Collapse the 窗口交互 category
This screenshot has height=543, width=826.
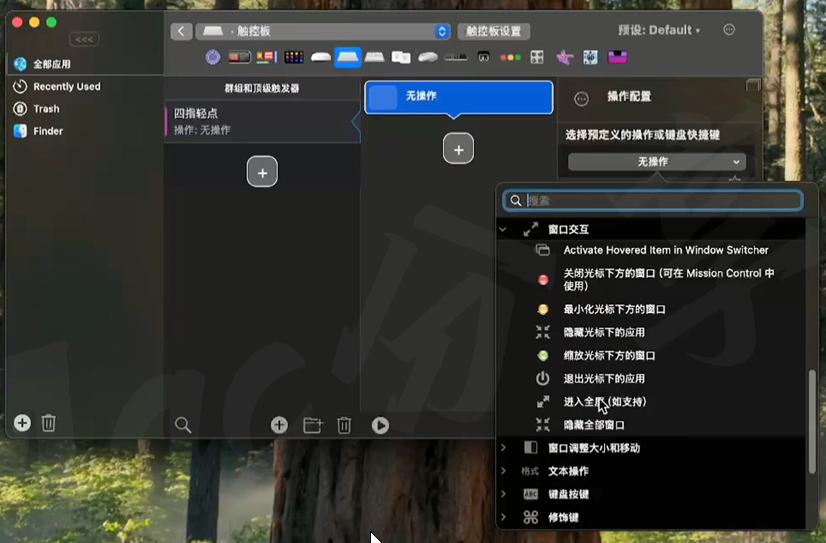pyautogui.click(x=503, y=229)
